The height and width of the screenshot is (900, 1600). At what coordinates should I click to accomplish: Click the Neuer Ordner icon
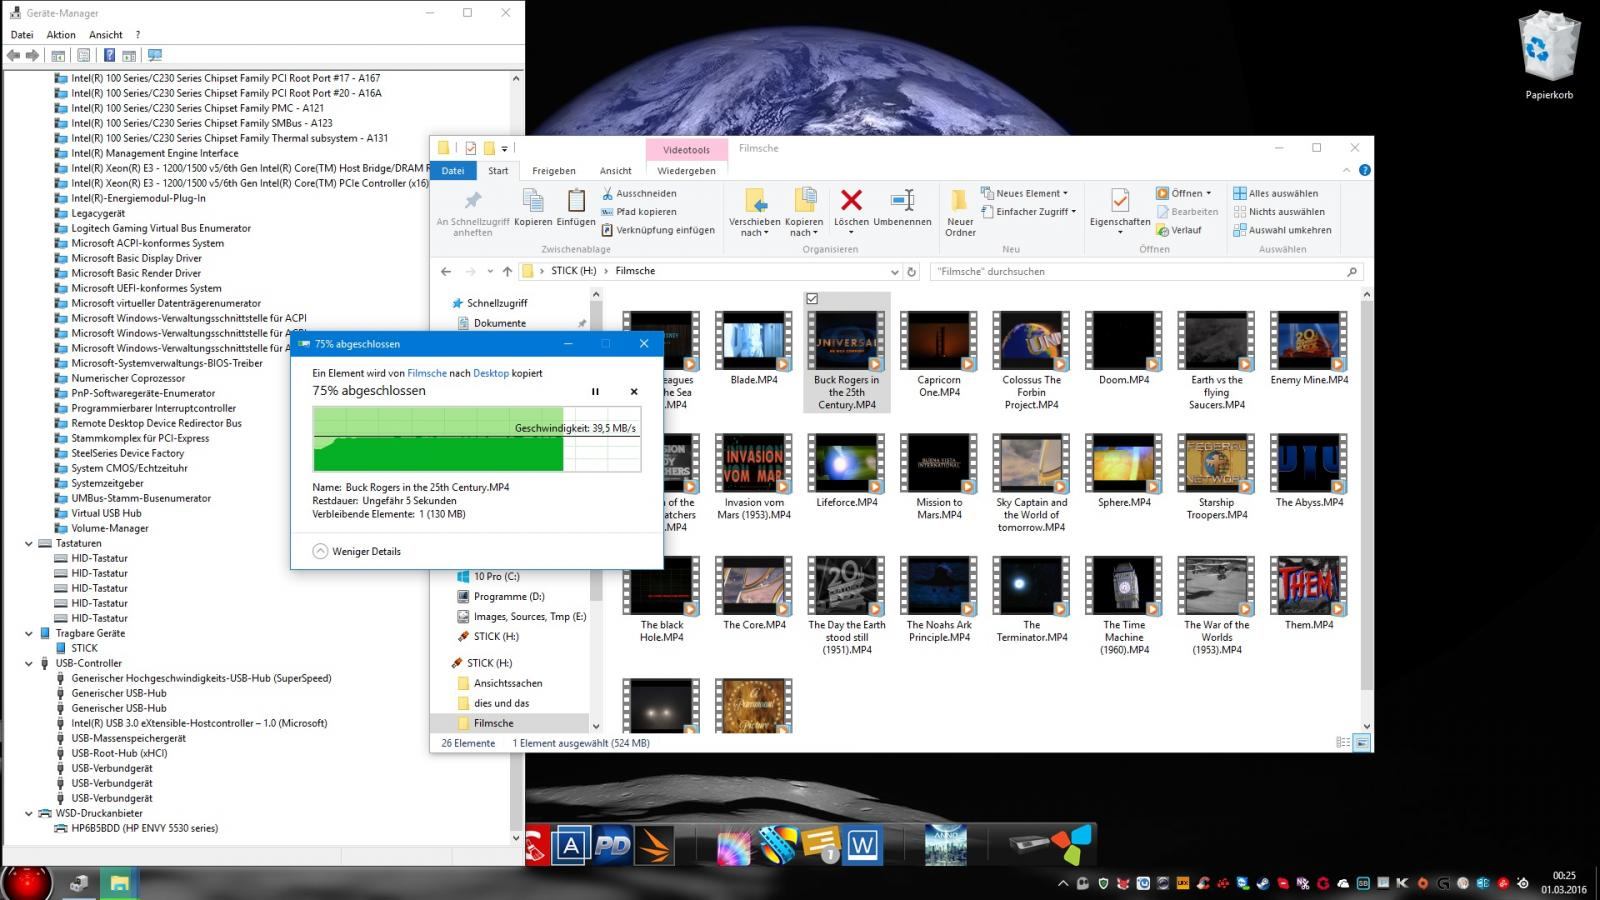pos(959,200)
